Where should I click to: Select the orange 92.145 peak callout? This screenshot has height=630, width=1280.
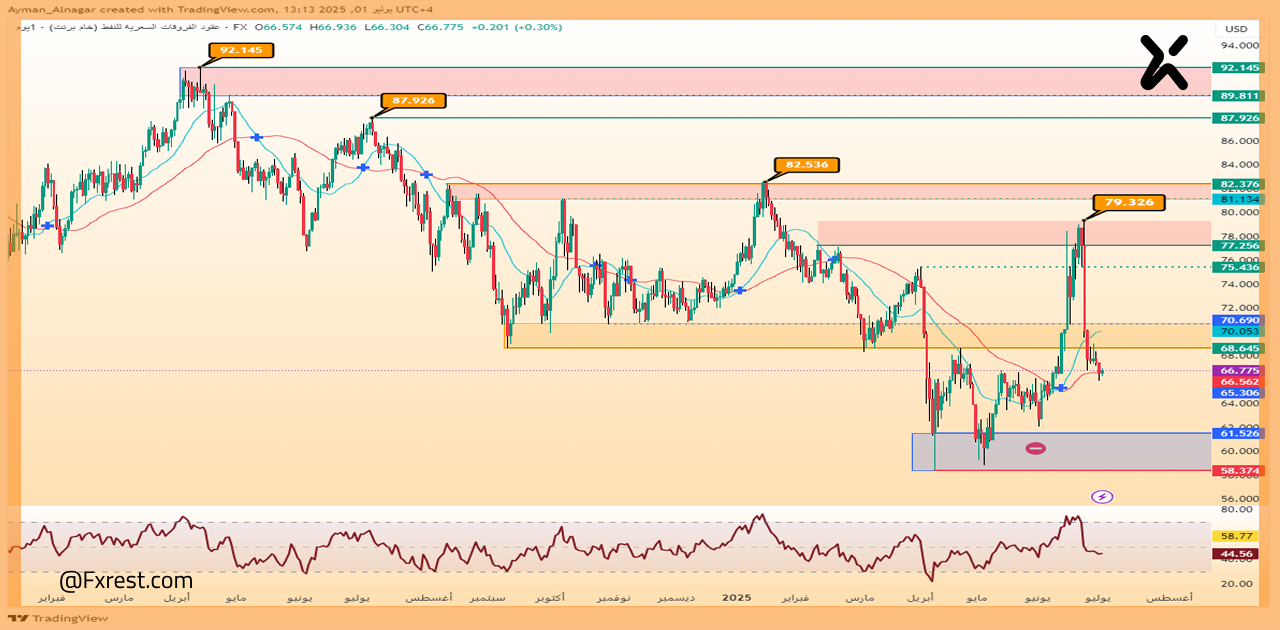(x=240, y=49)
